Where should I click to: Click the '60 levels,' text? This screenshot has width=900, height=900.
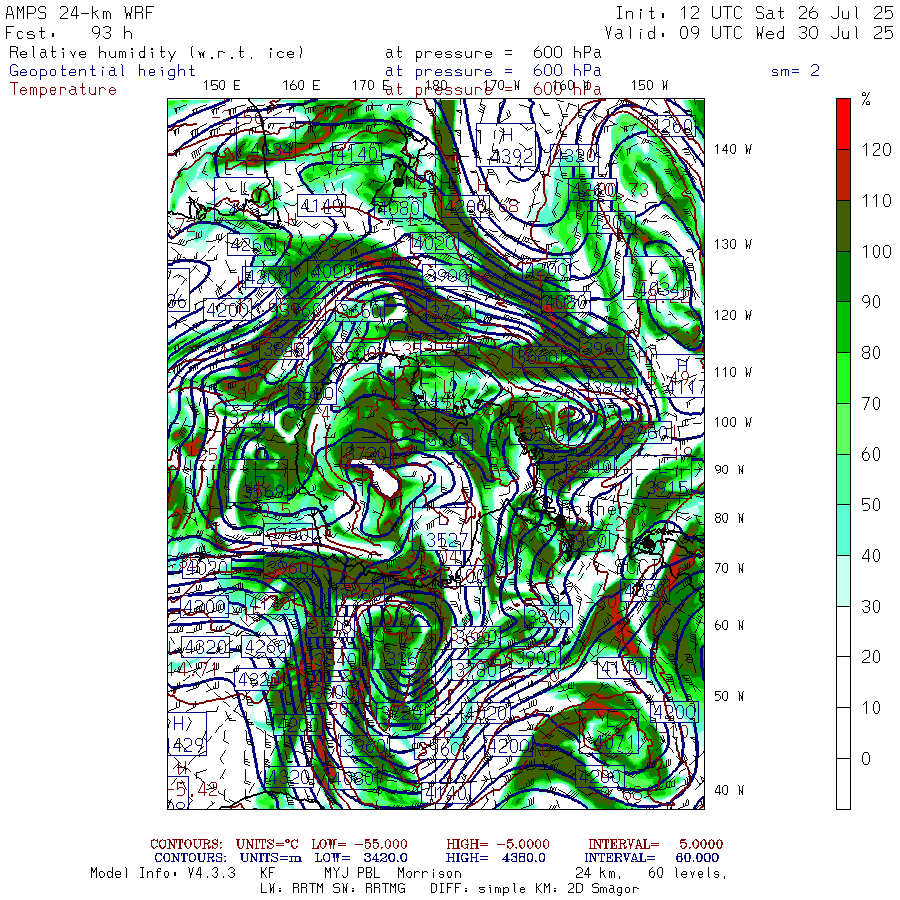[x=688, y=873]
